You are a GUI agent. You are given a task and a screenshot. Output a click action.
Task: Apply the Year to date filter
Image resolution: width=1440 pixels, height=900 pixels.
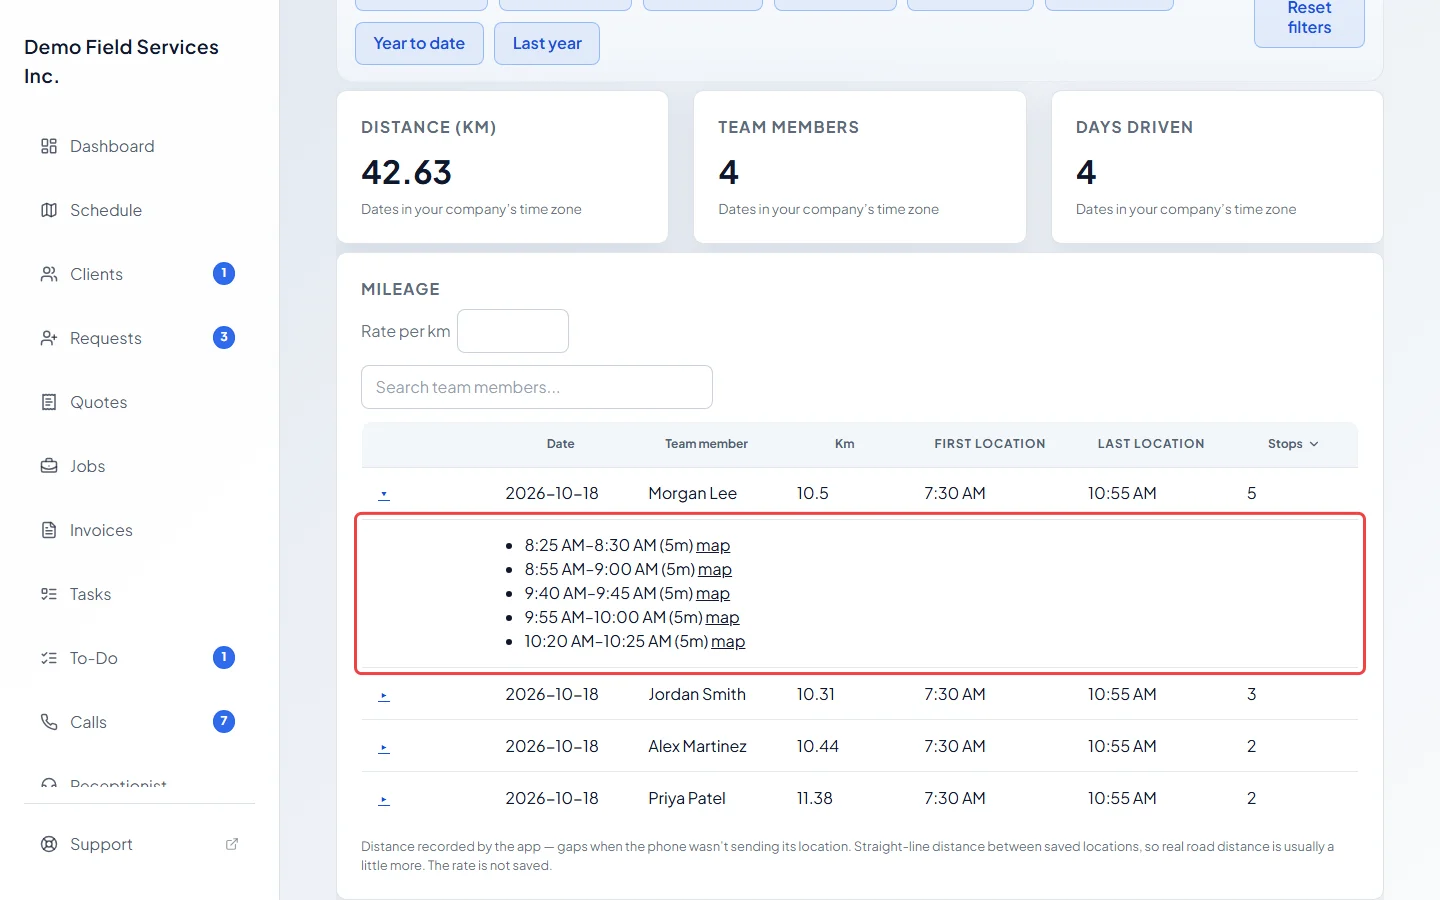pyautogui.click(x=419, y=43)
